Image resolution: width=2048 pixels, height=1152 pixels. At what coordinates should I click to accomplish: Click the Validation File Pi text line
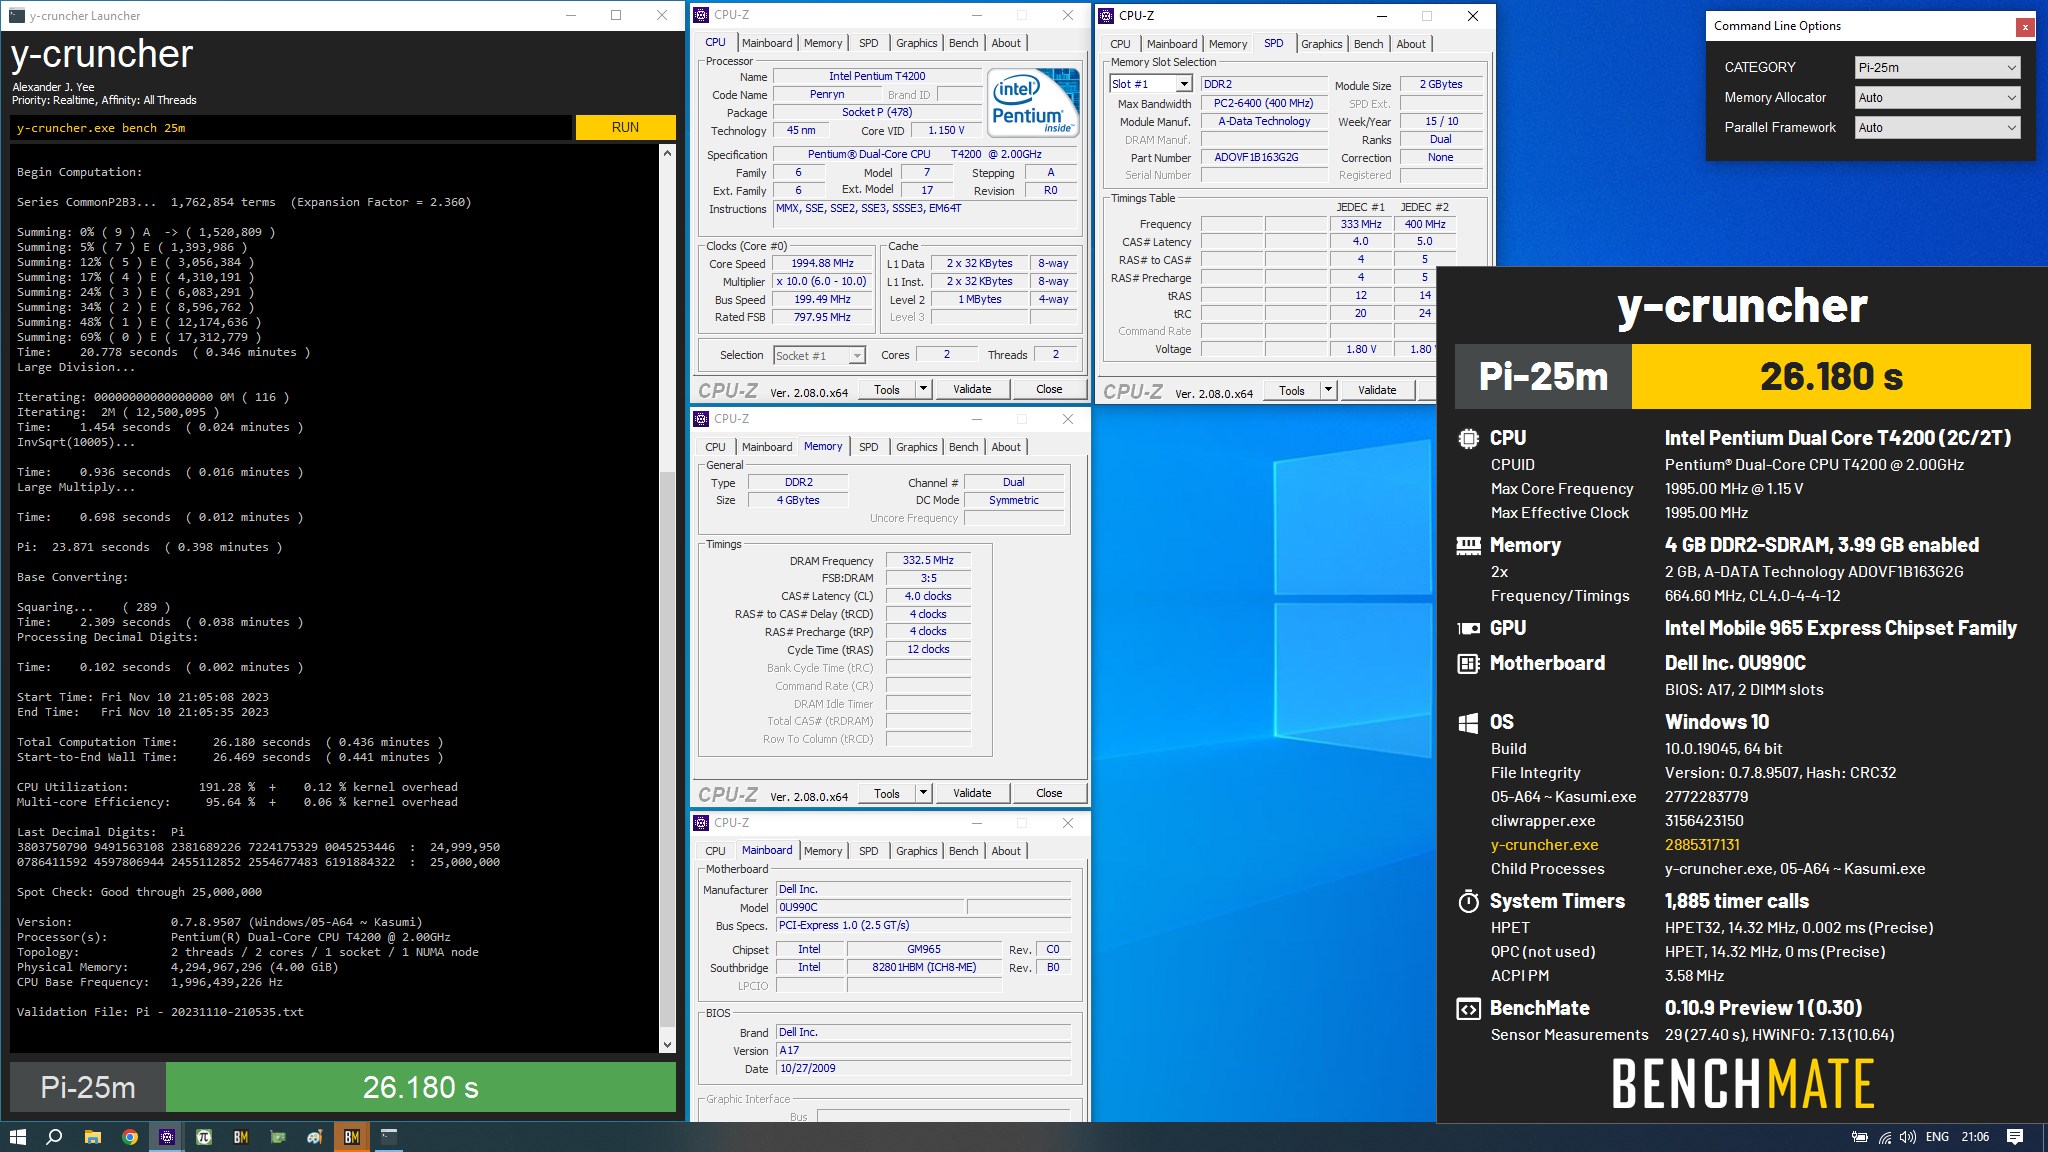pos(160,1012)
